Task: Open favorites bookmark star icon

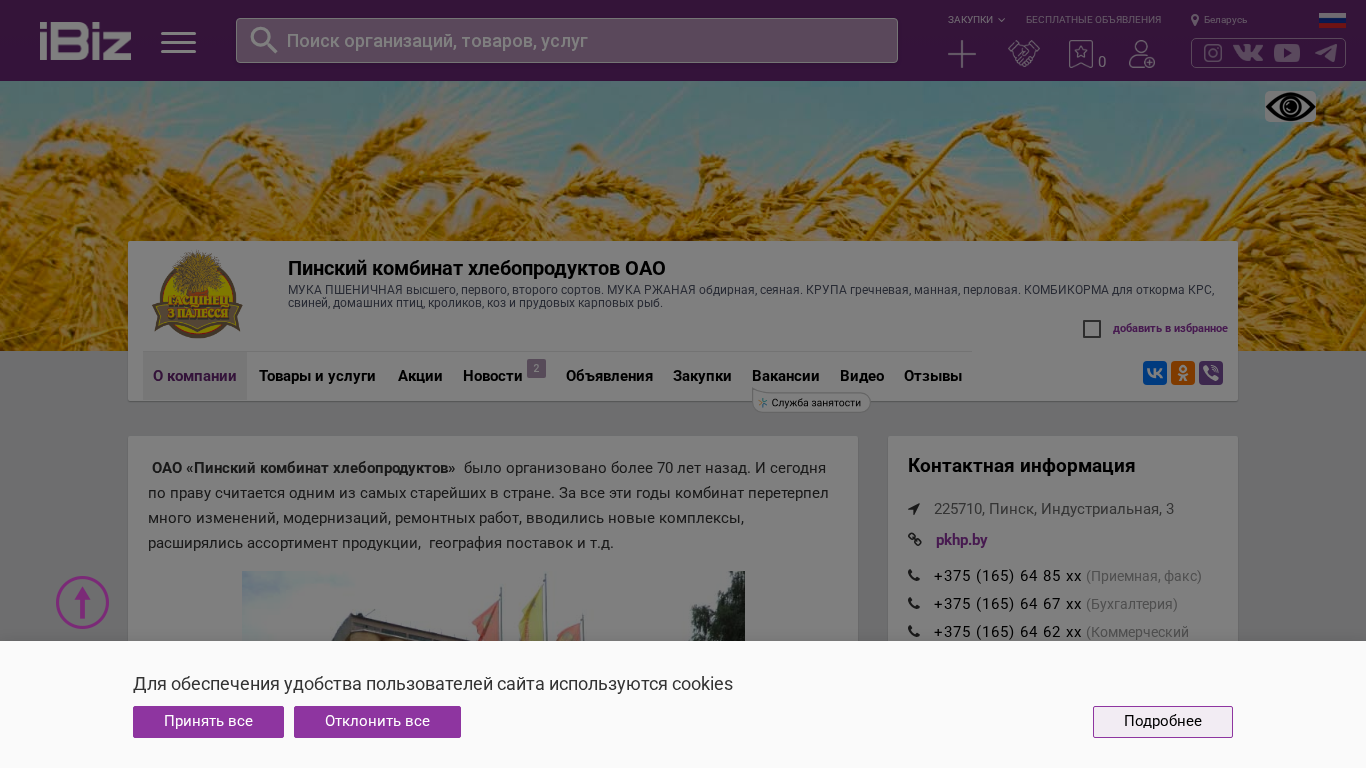Action: [1081, 54]
